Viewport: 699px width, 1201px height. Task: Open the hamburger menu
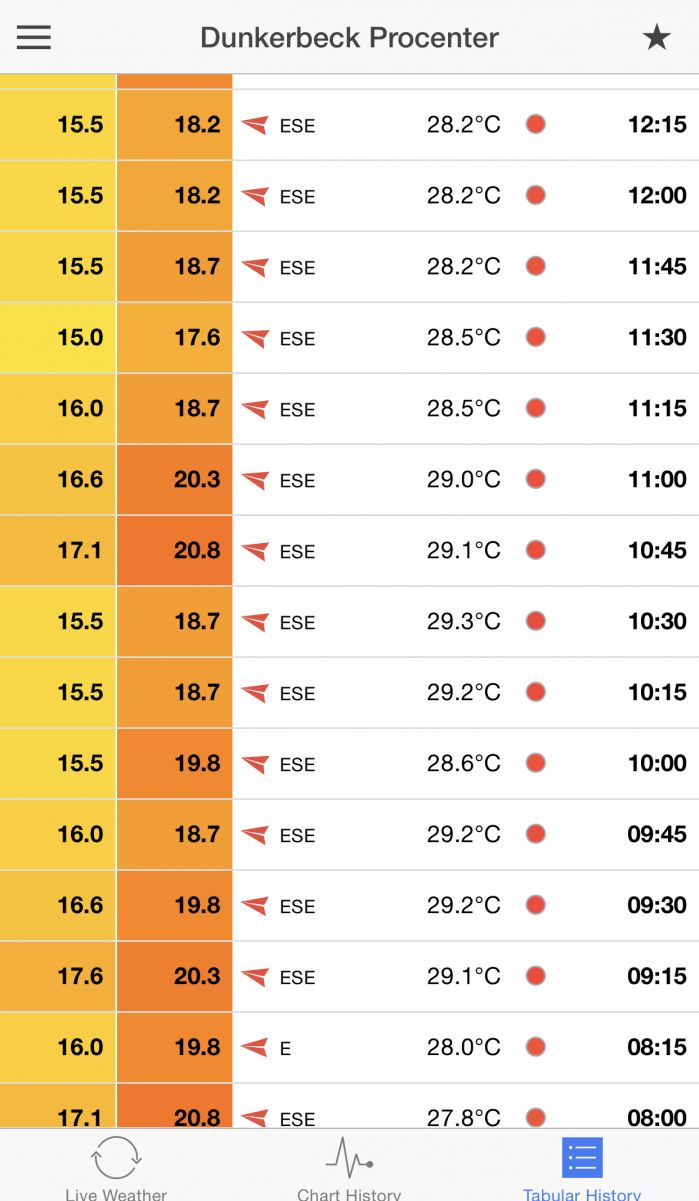[34, 38]
